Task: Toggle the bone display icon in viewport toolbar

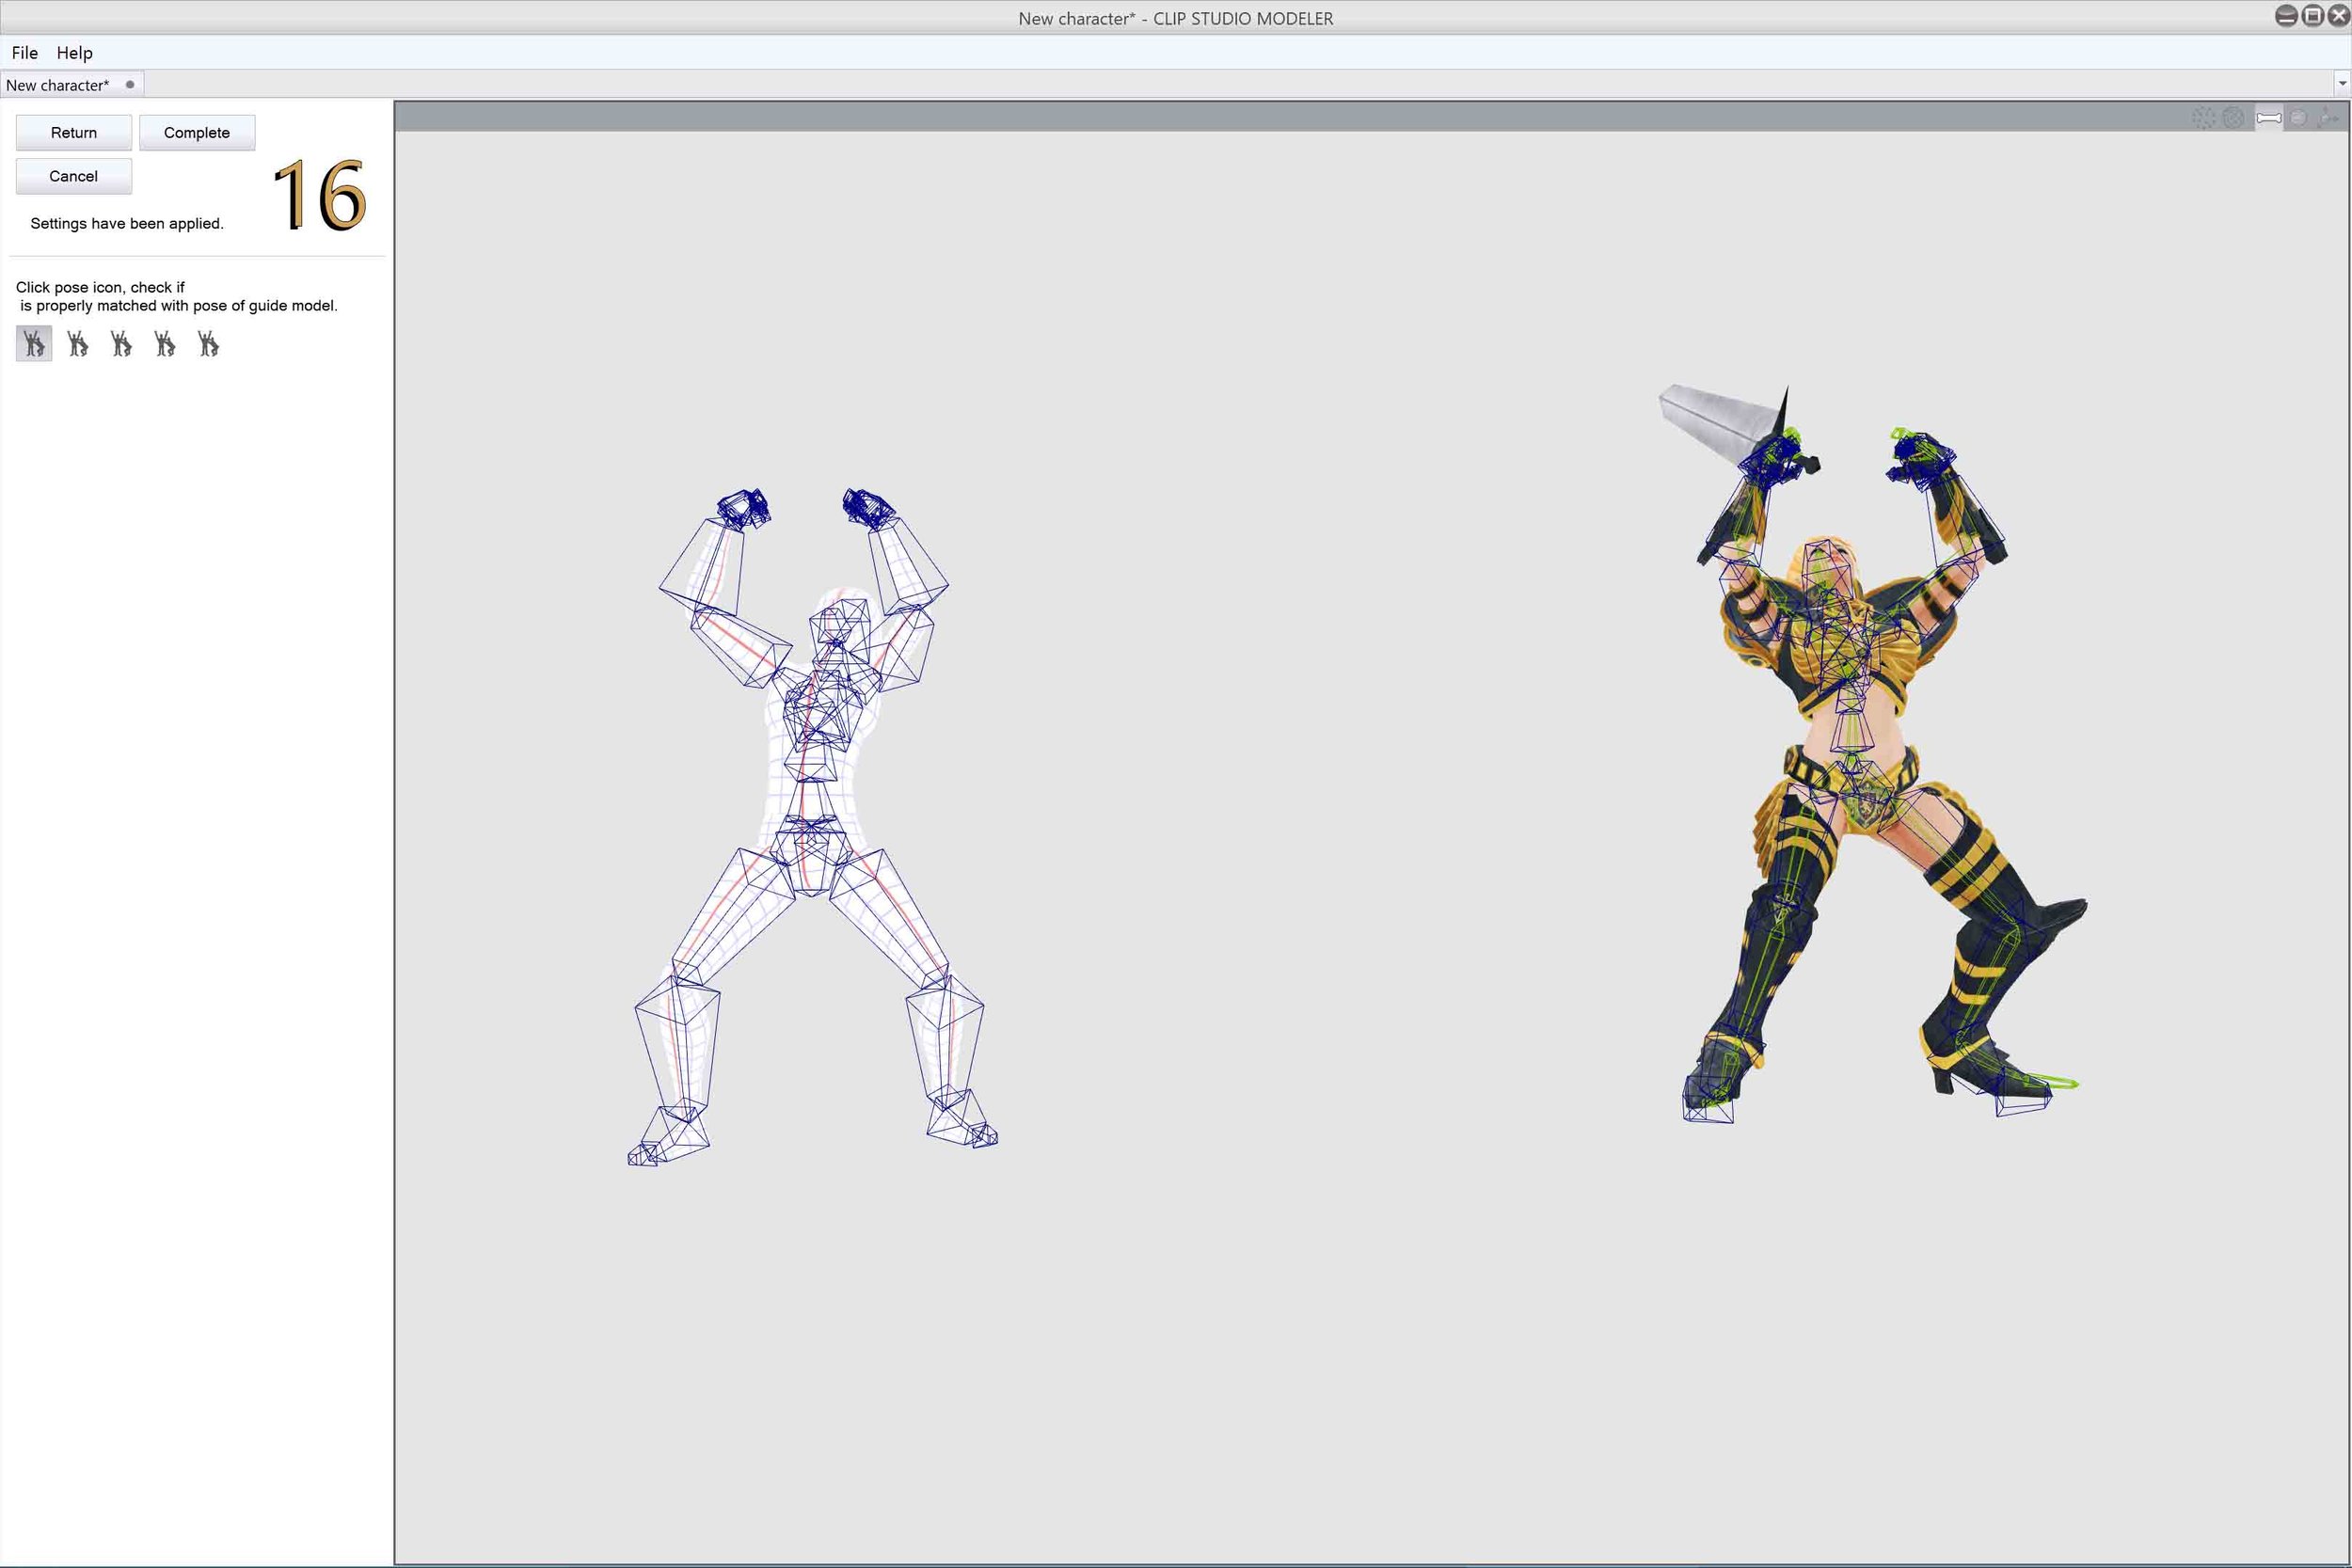Action: [2269, 118]
